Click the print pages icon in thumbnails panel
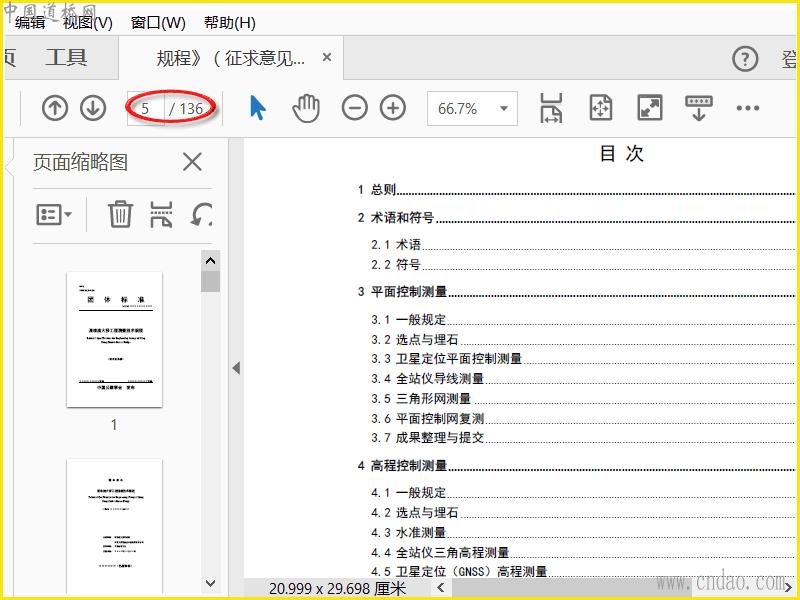The height and width of the screenshot is (600, 800). tap(161, 214)
